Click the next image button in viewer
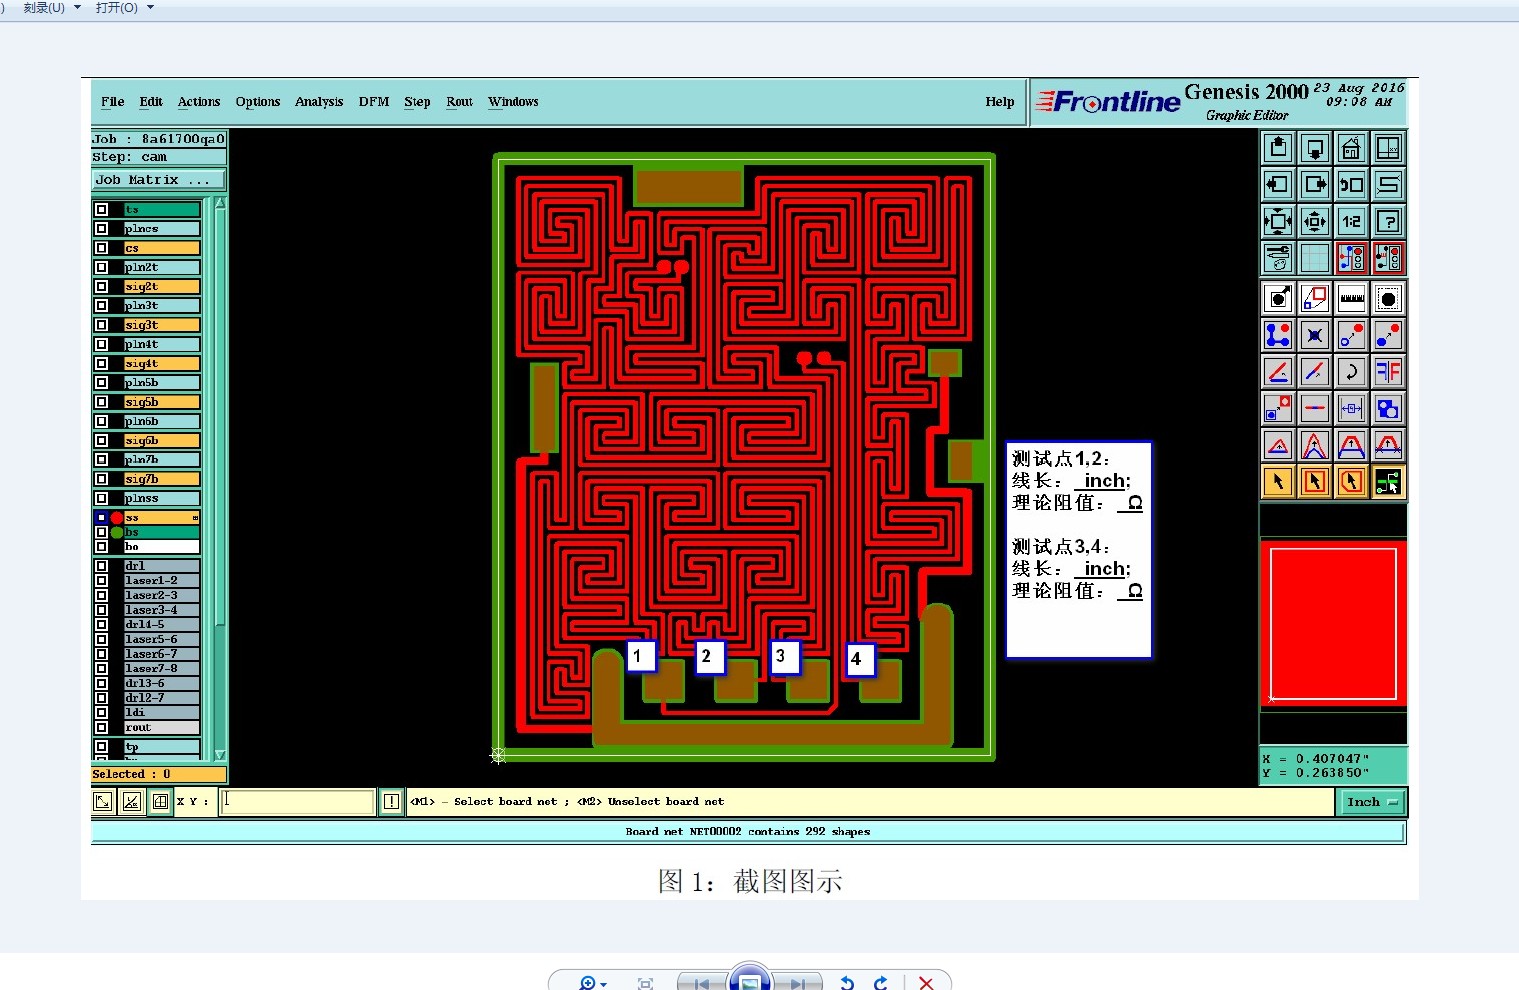The height and width of the screenshot is (990, 1519). tap(797, 983)
